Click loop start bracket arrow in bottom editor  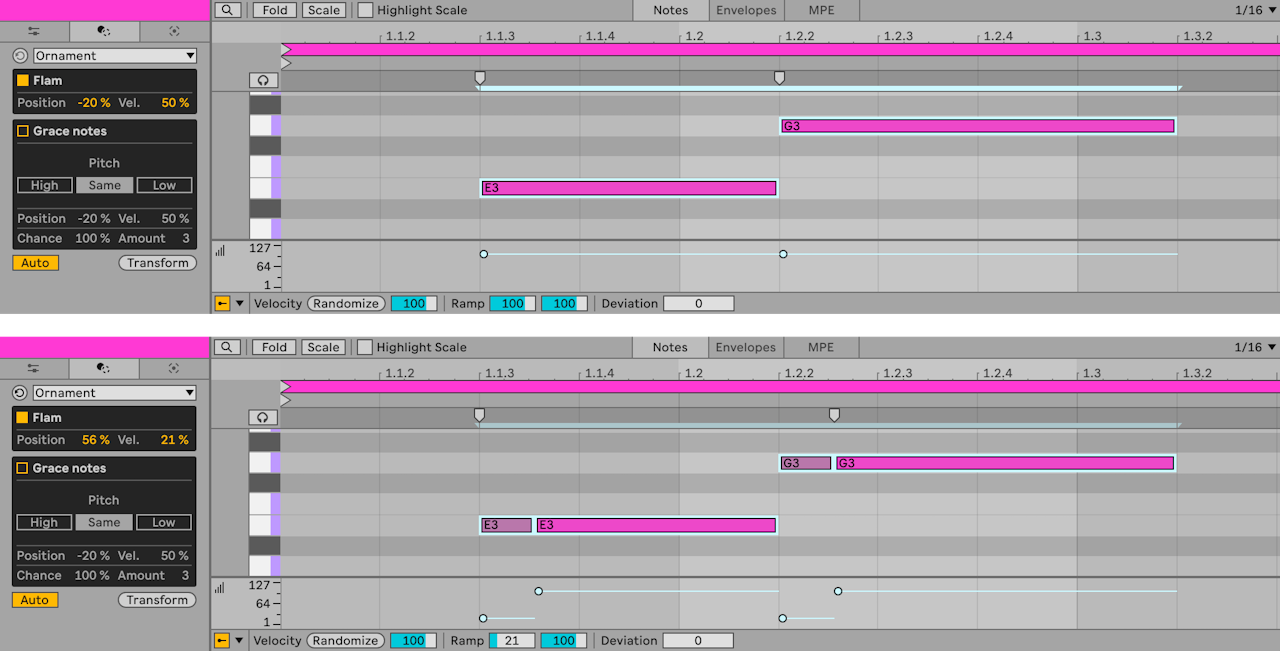click(x=286, y=386)
